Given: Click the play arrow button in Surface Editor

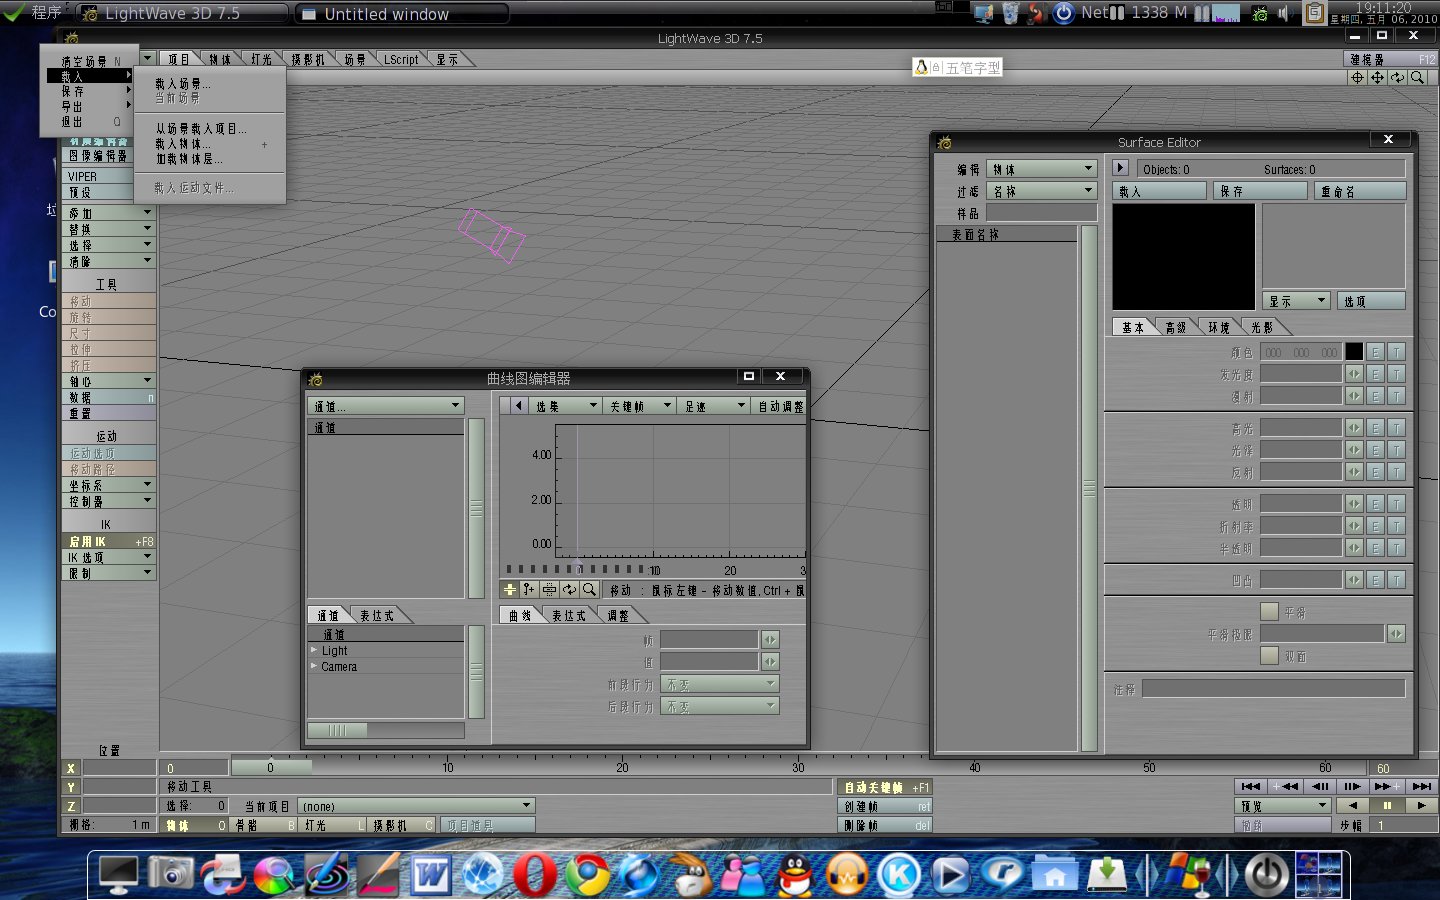Looking at the screenshot, I should click(x=1120, y=168).
